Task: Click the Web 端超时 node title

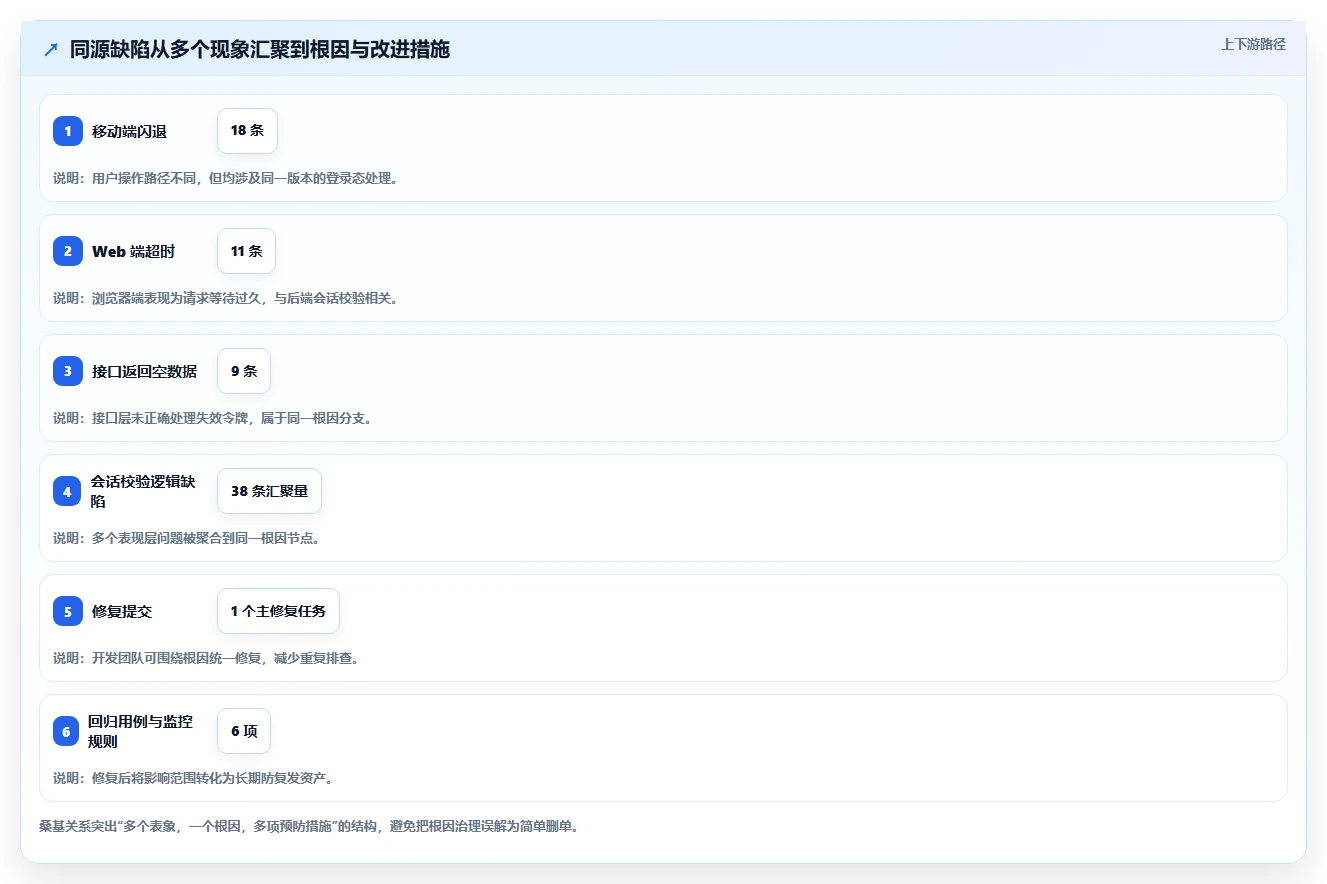Action: 133,252
